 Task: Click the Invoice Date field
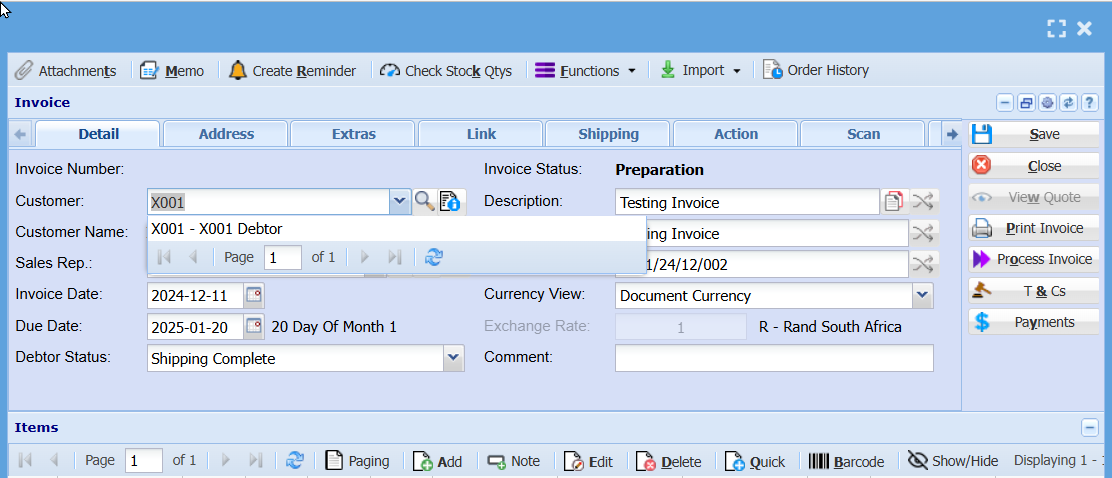coord(196,294)
